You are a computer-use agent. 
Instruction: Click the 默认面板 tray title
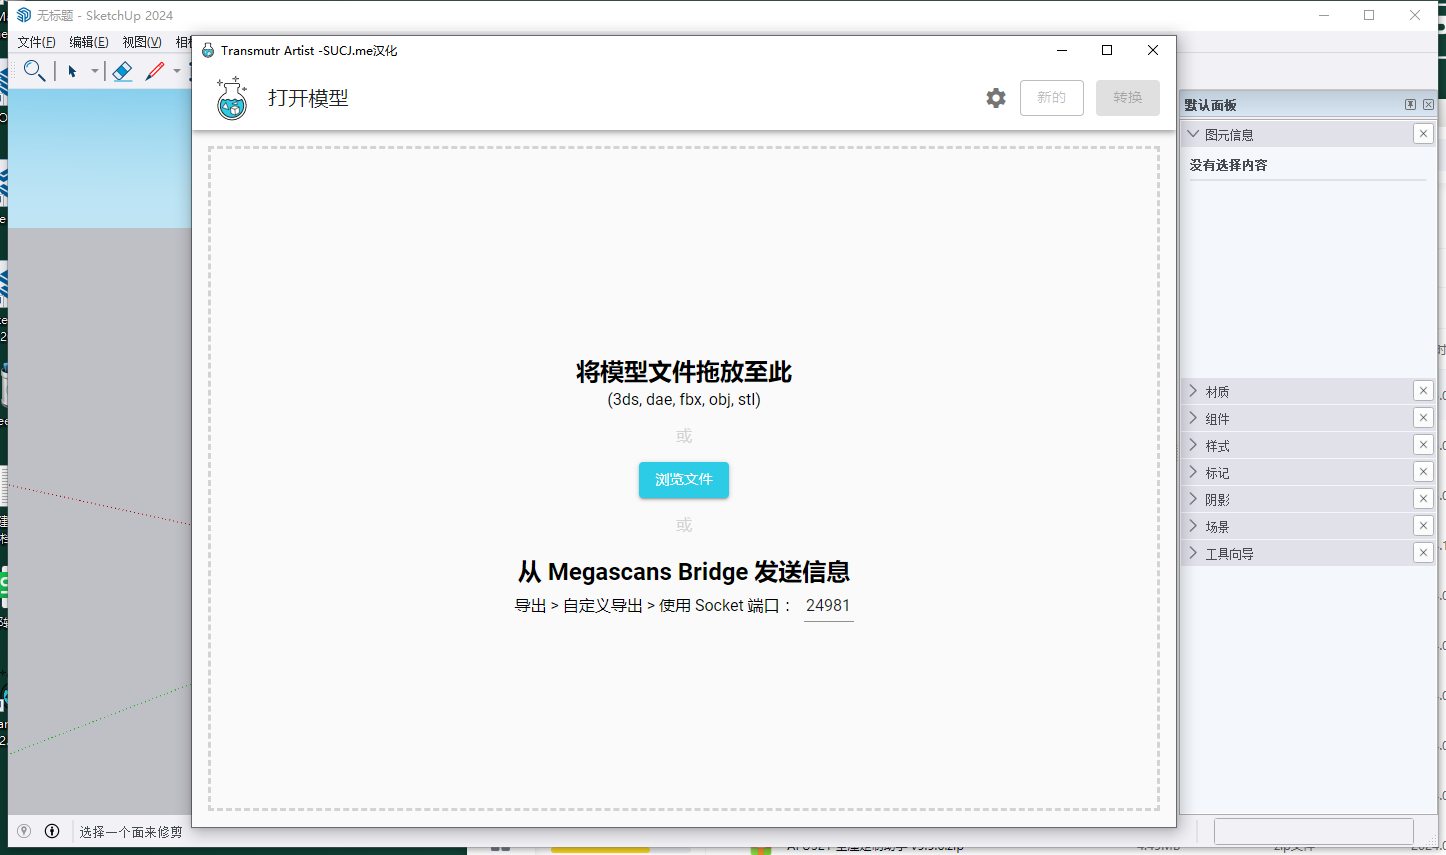click(1210, 105)
